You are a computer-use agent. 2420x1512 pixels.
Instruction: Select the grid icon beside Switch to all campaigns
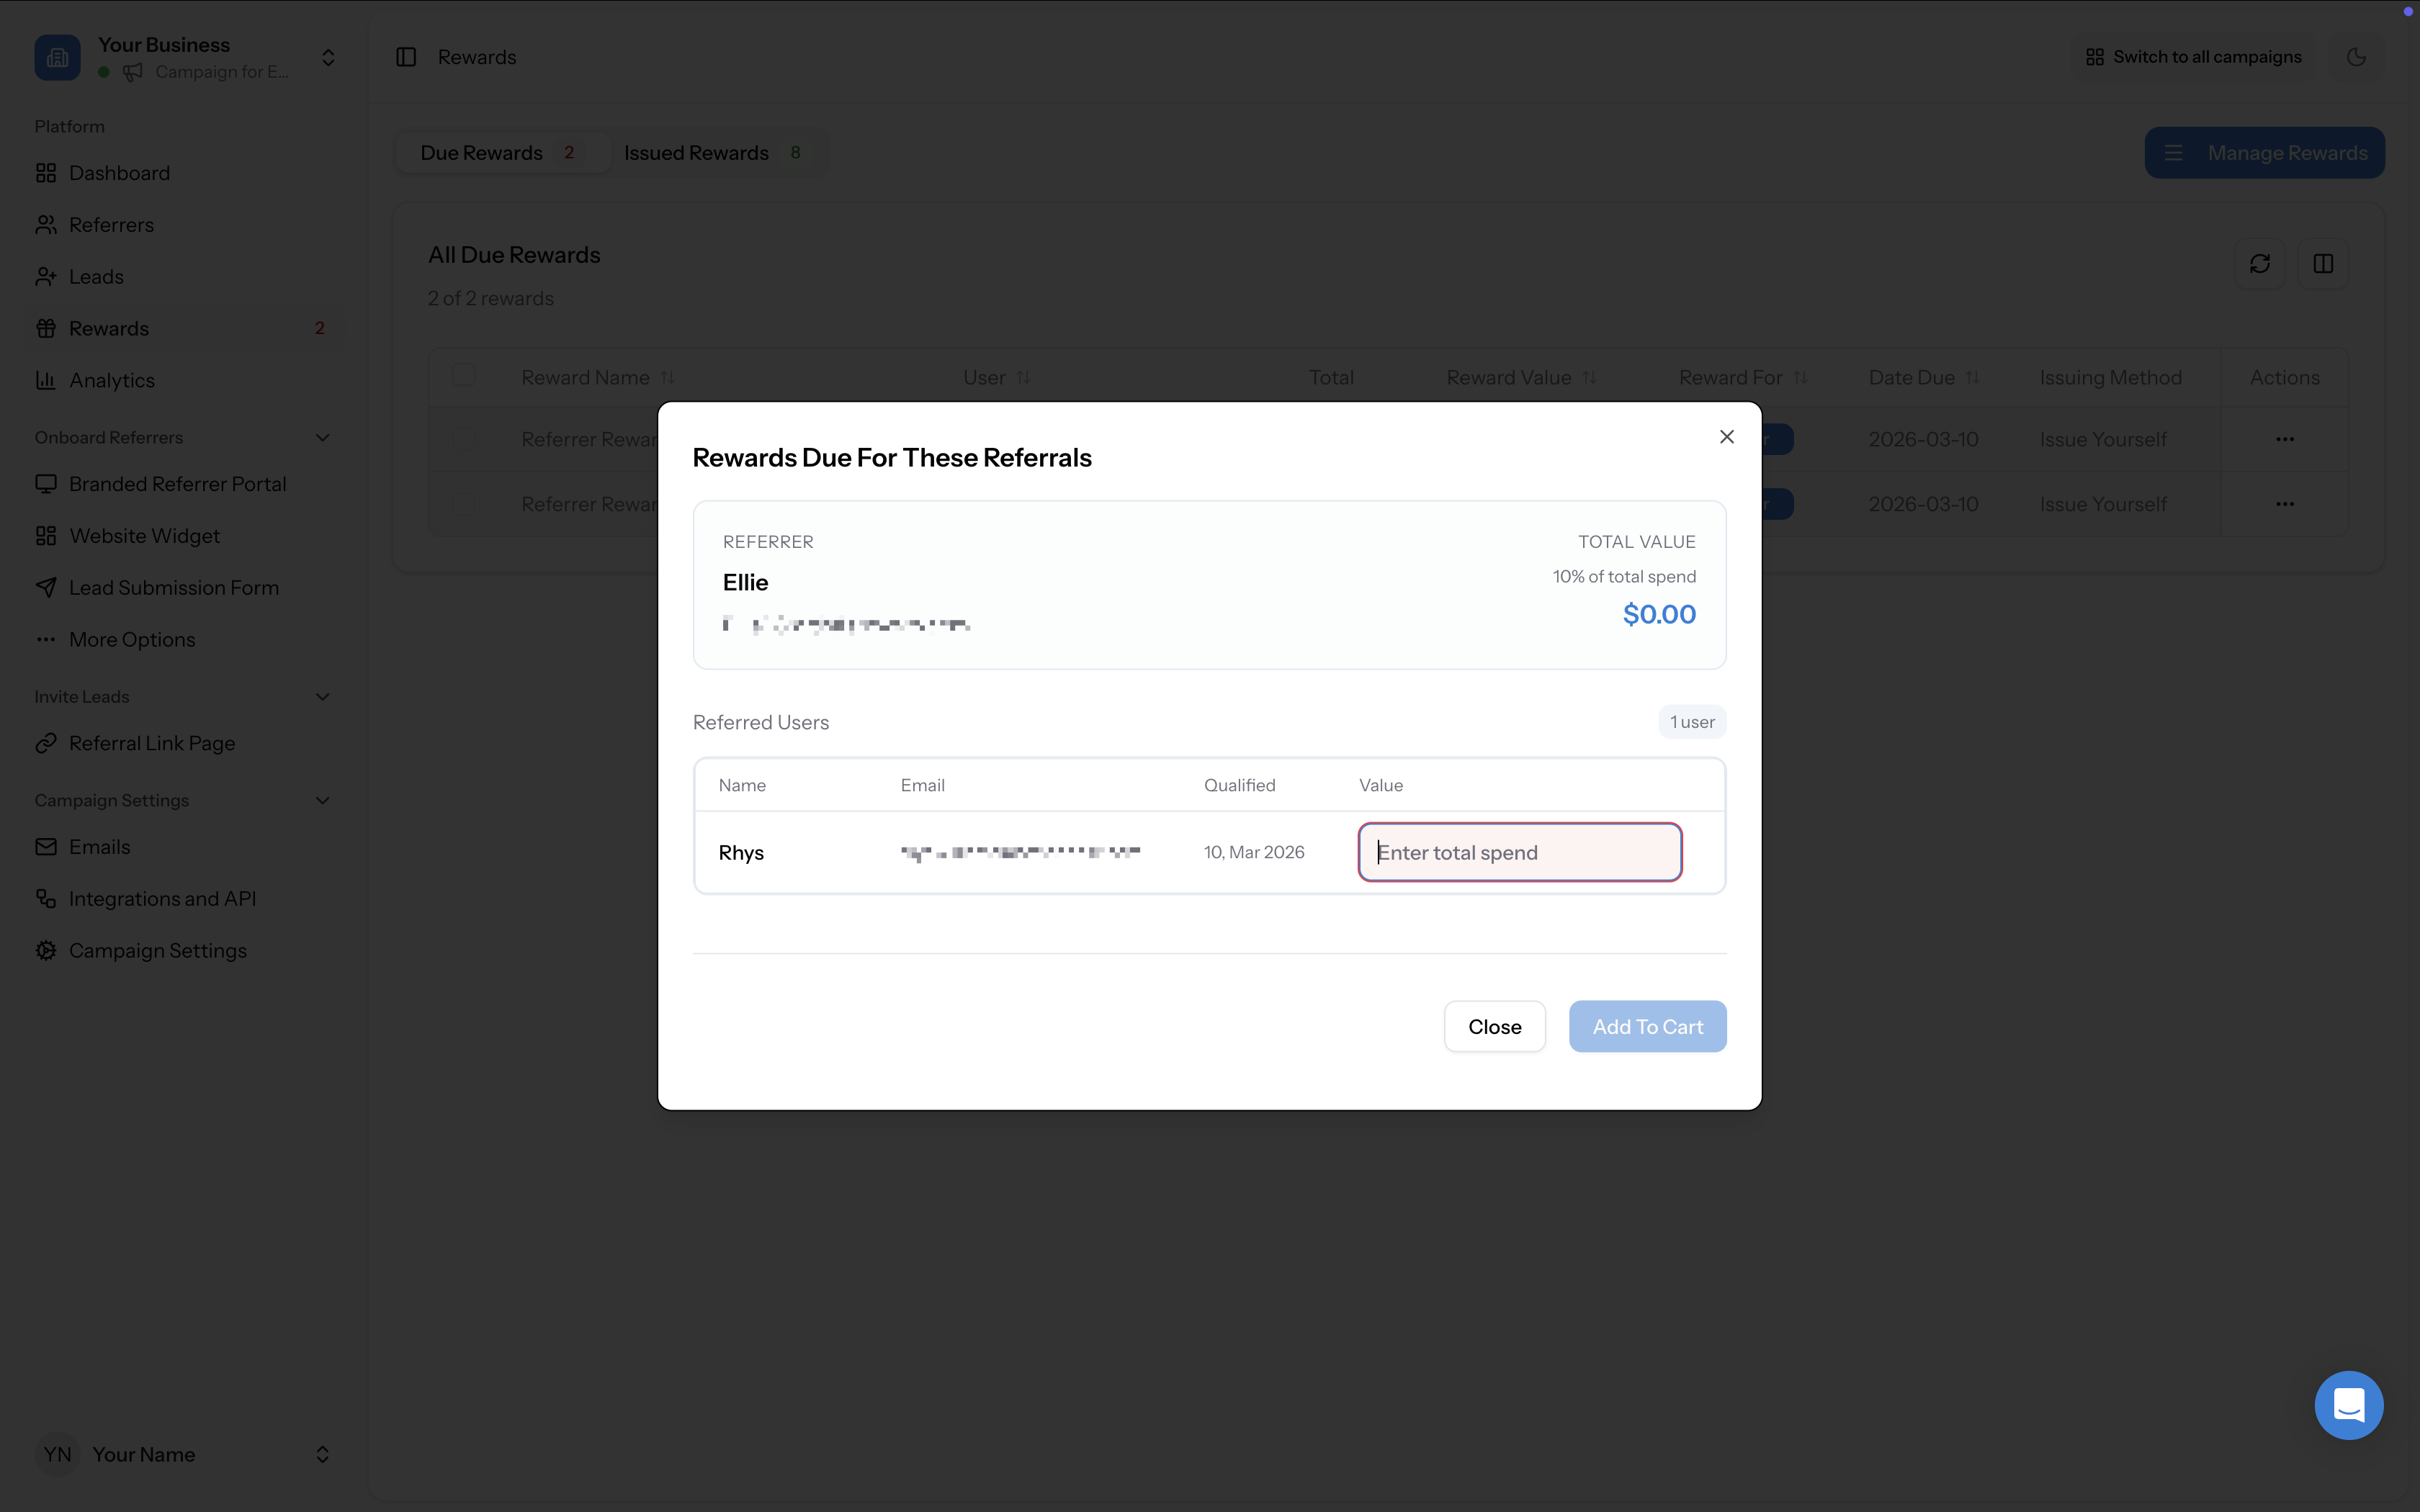pos(2096,56)
